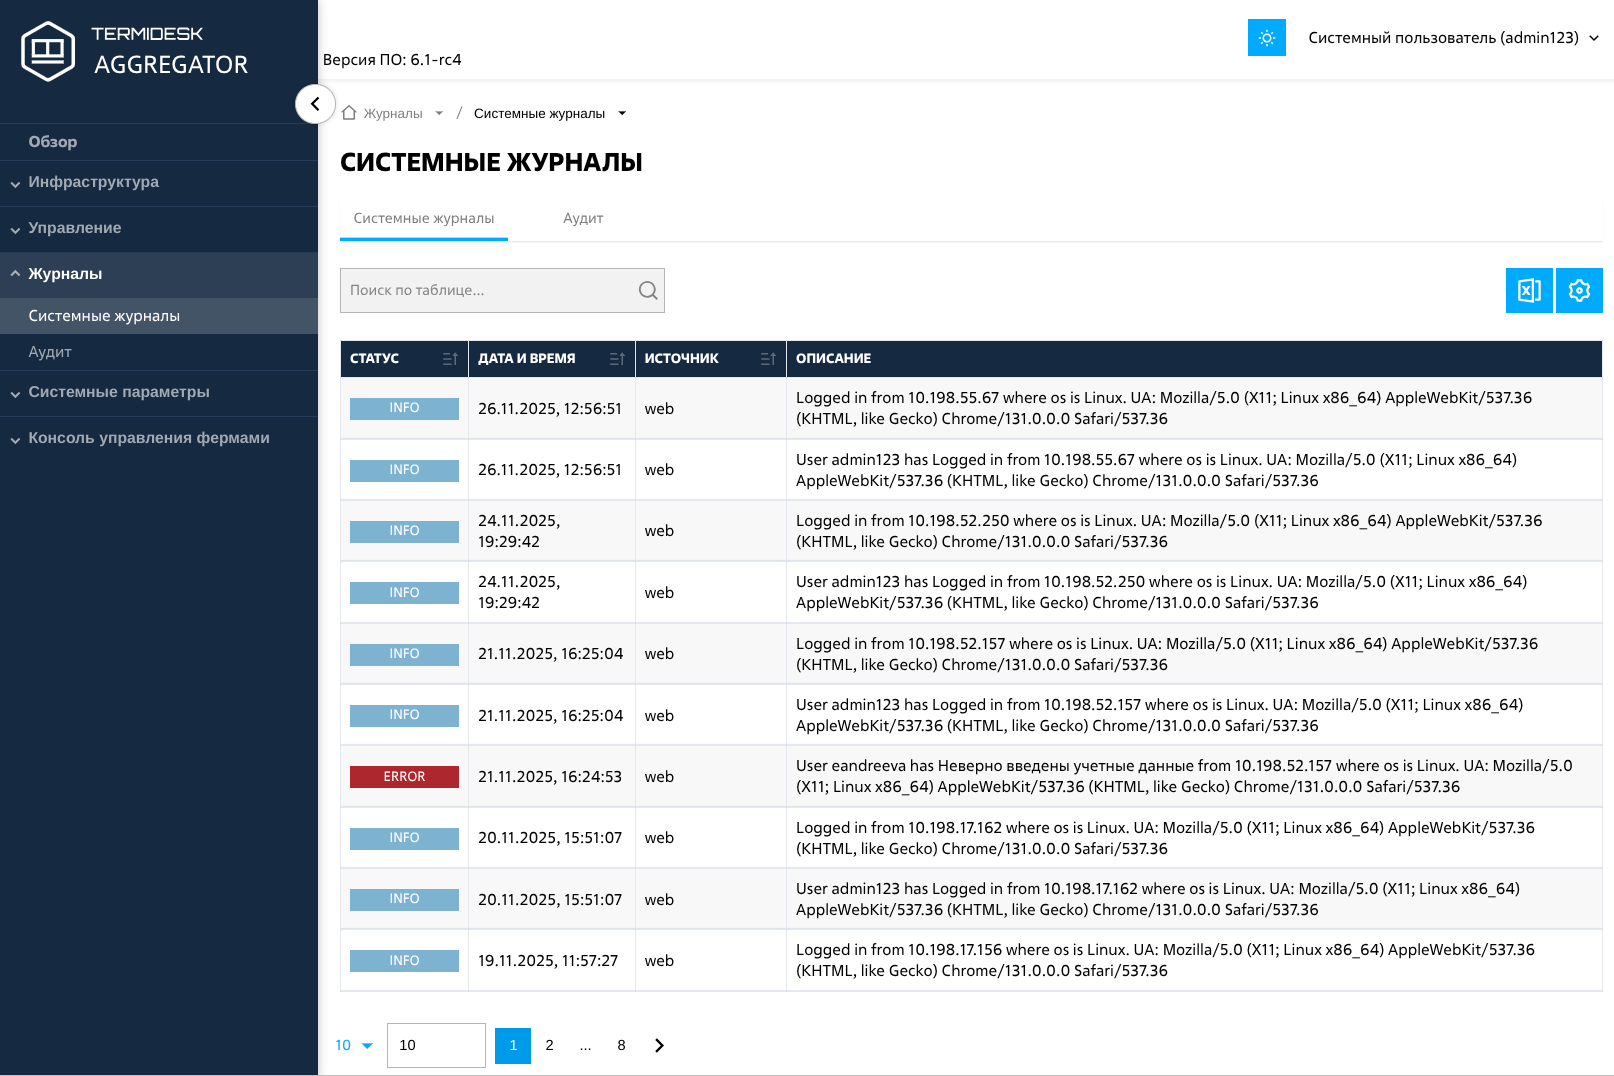Open Системные журналы breadcrumb dropdown
This screenshot has width=1614, height=1076.
(622, 114)
